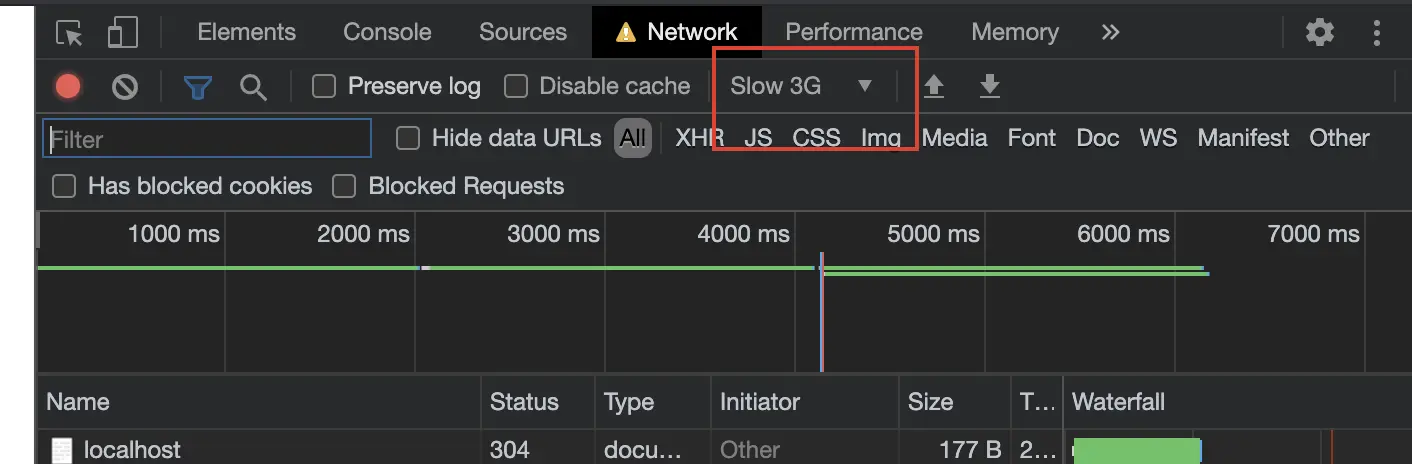Open the three-dot DevTools menu
Screen dimensions: 1412x464
click(1376, 33)
